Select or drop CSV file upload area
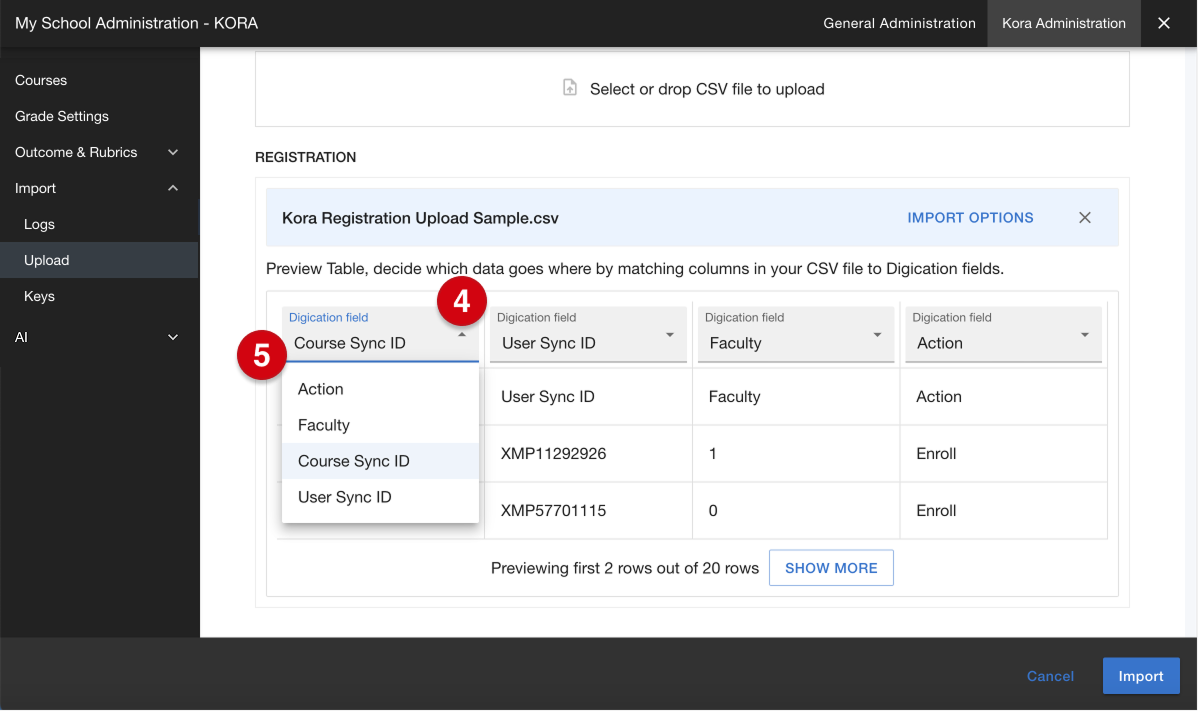The image size is (1200, 711). [x=692, y=89]
